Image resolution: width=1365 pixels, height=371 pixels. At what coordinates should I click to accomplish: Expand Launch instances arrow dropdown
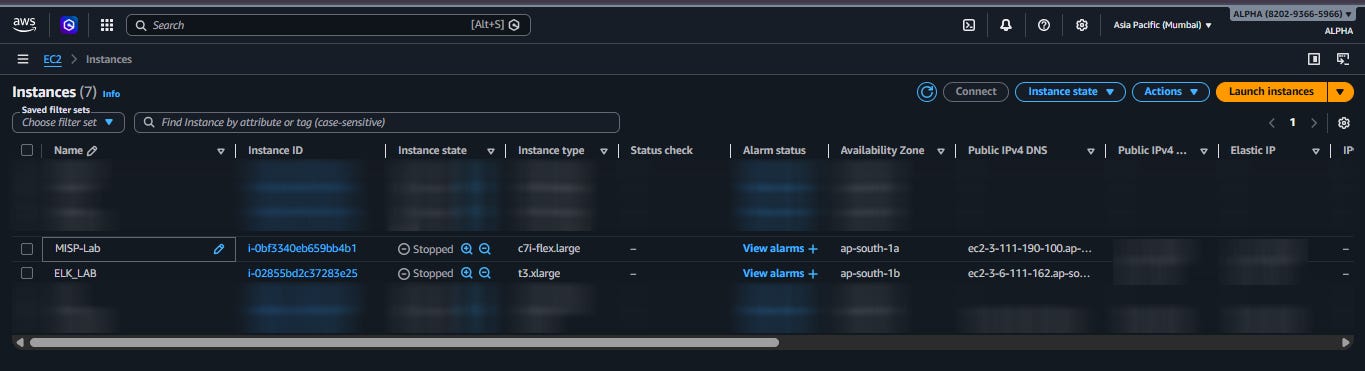pos(1340,92)
